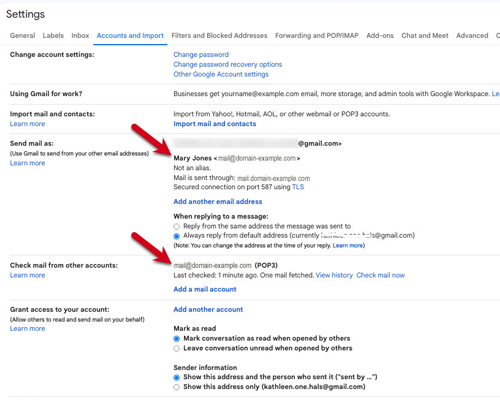Open the General settings tab
The height and width of the screenshot is (400, 500).
tap(22, 36)
